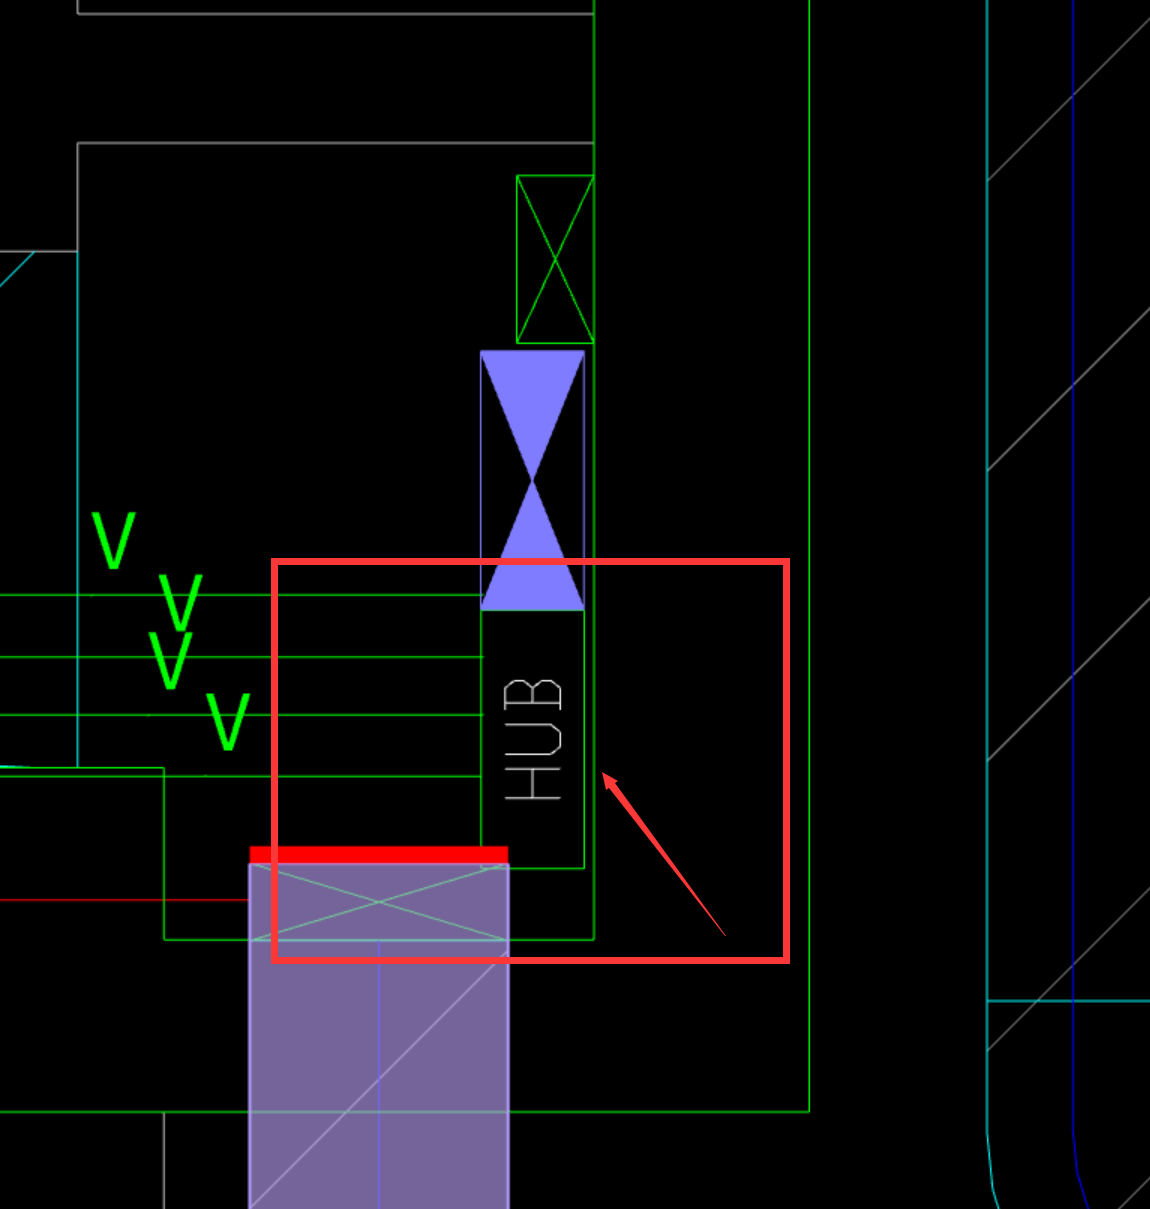Viewport: 1150px width, 1209px height.
Task: Select the large purple shaded rectangle
Action: click(379, 1036)
